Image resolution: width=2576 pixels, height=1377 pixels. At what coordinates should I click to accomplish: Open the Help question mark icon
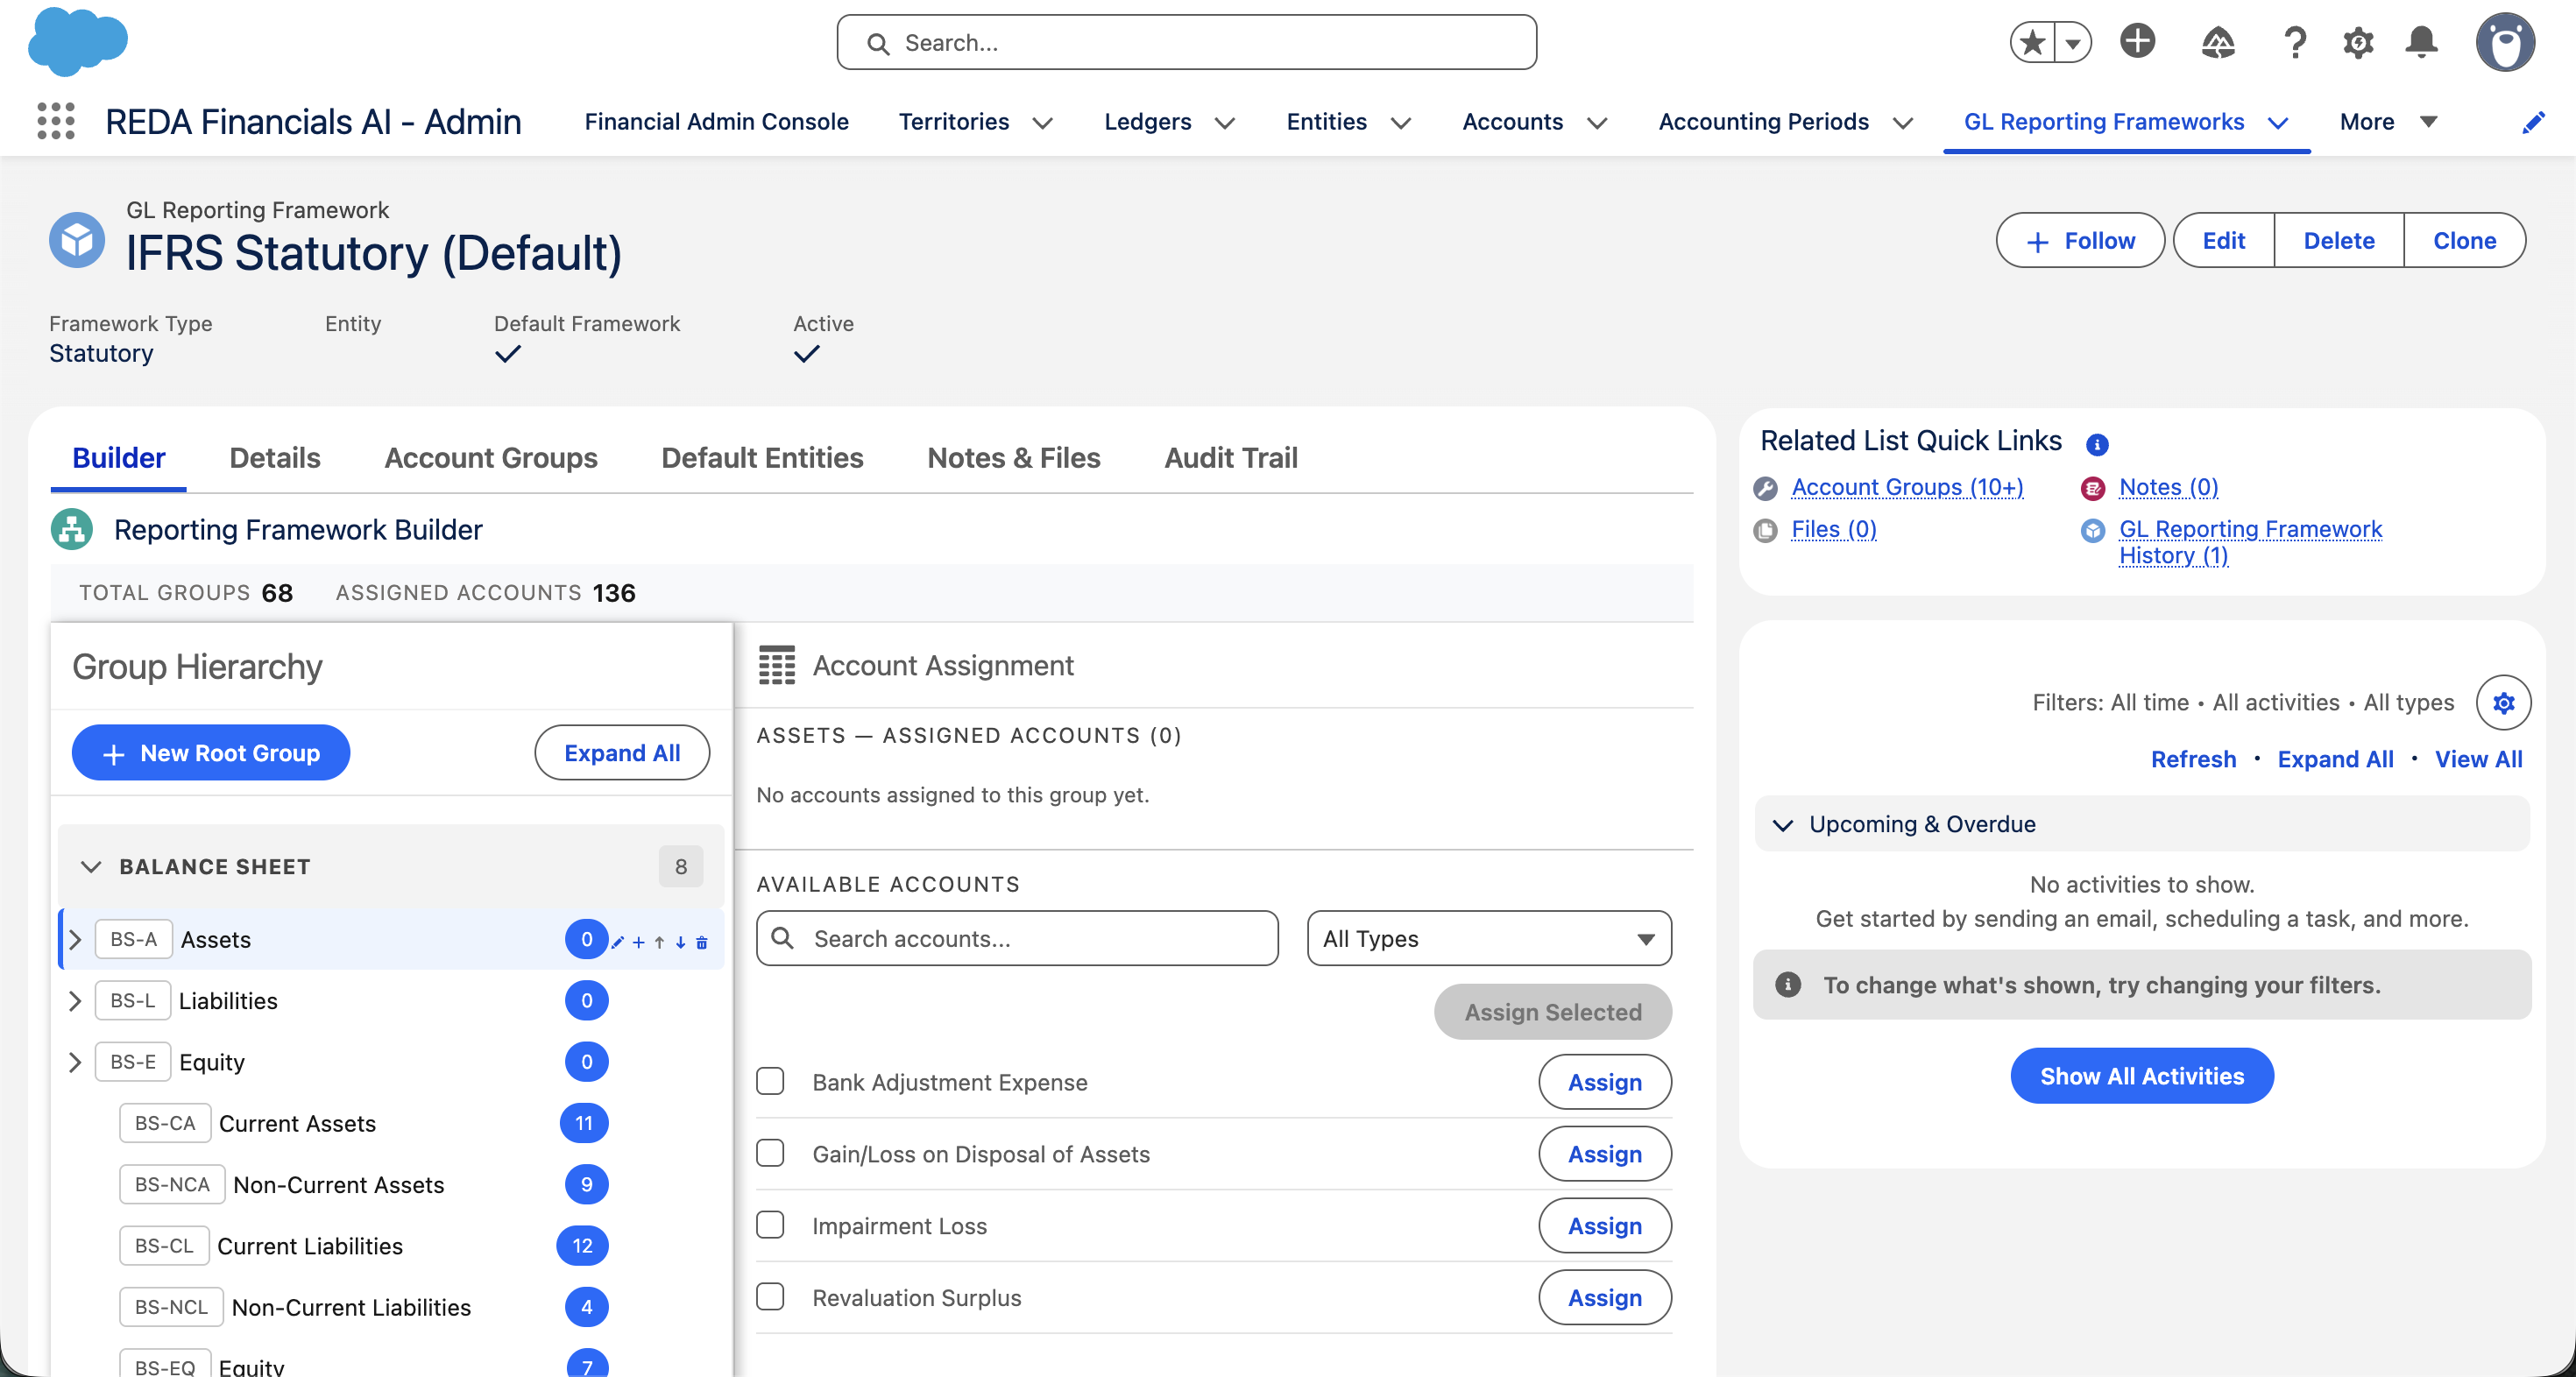tap(2295, 42)
